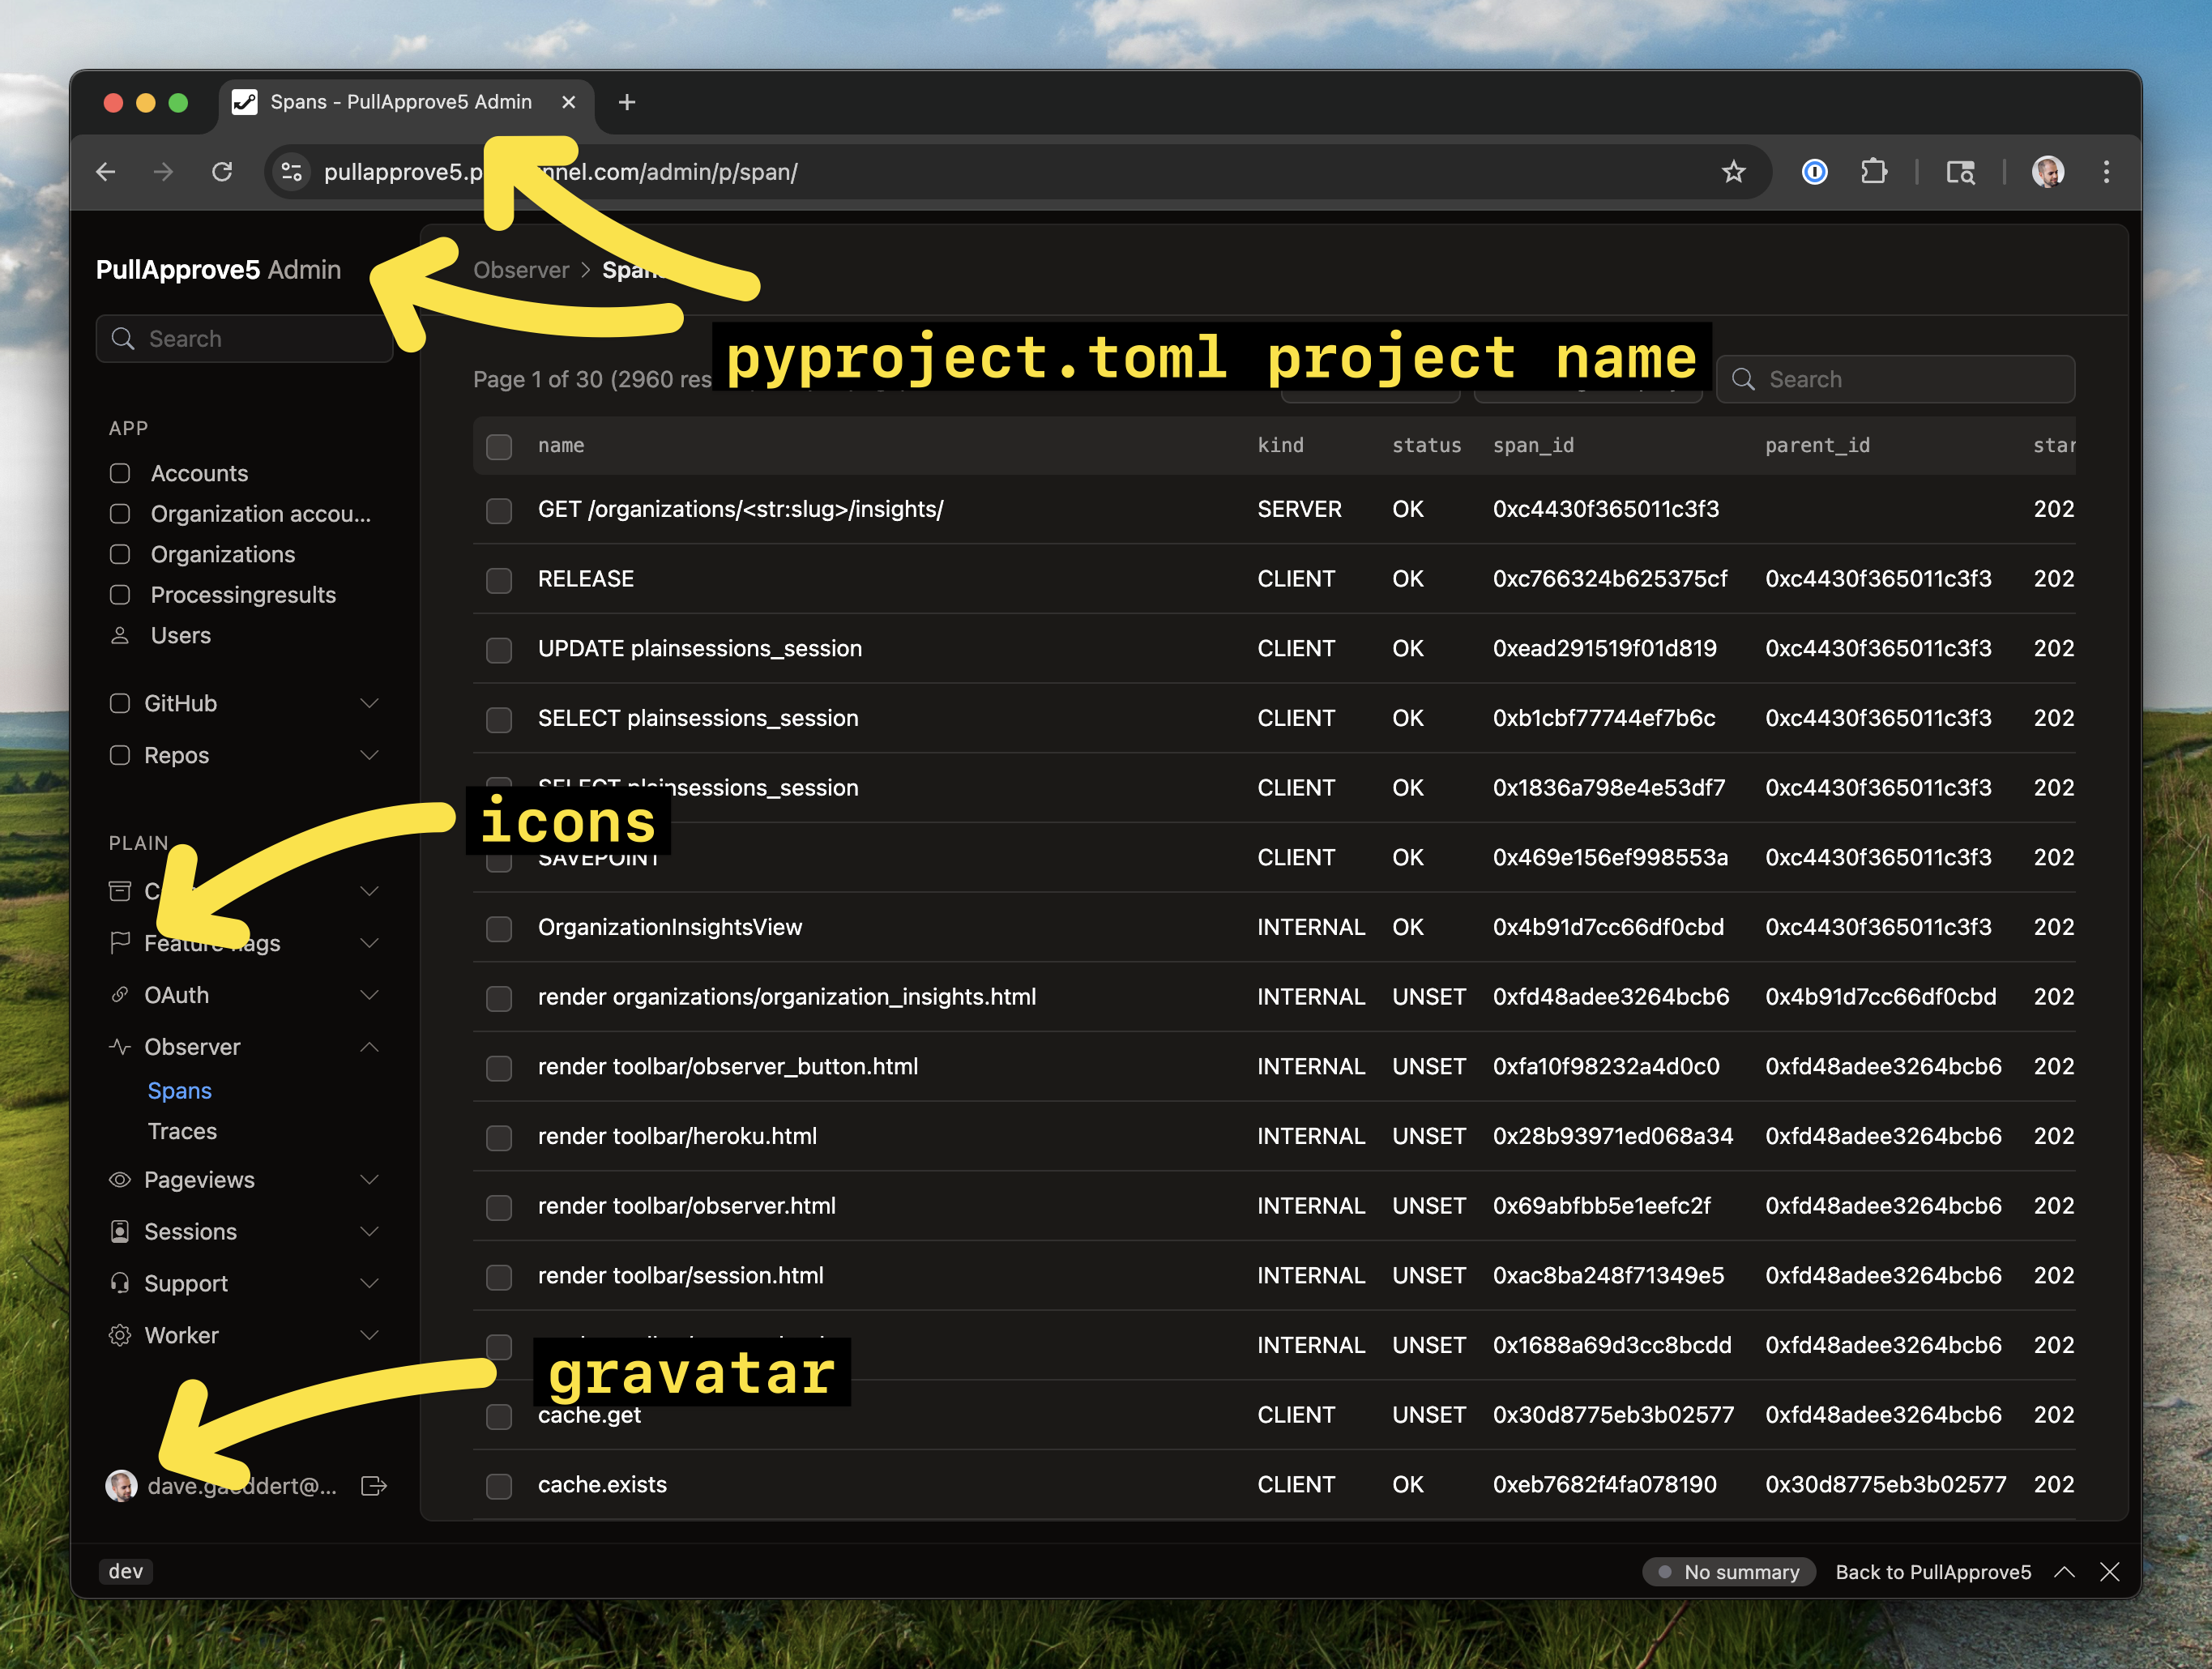
Task: Expand the Support section chevron
Action: tap(369, 1284)
